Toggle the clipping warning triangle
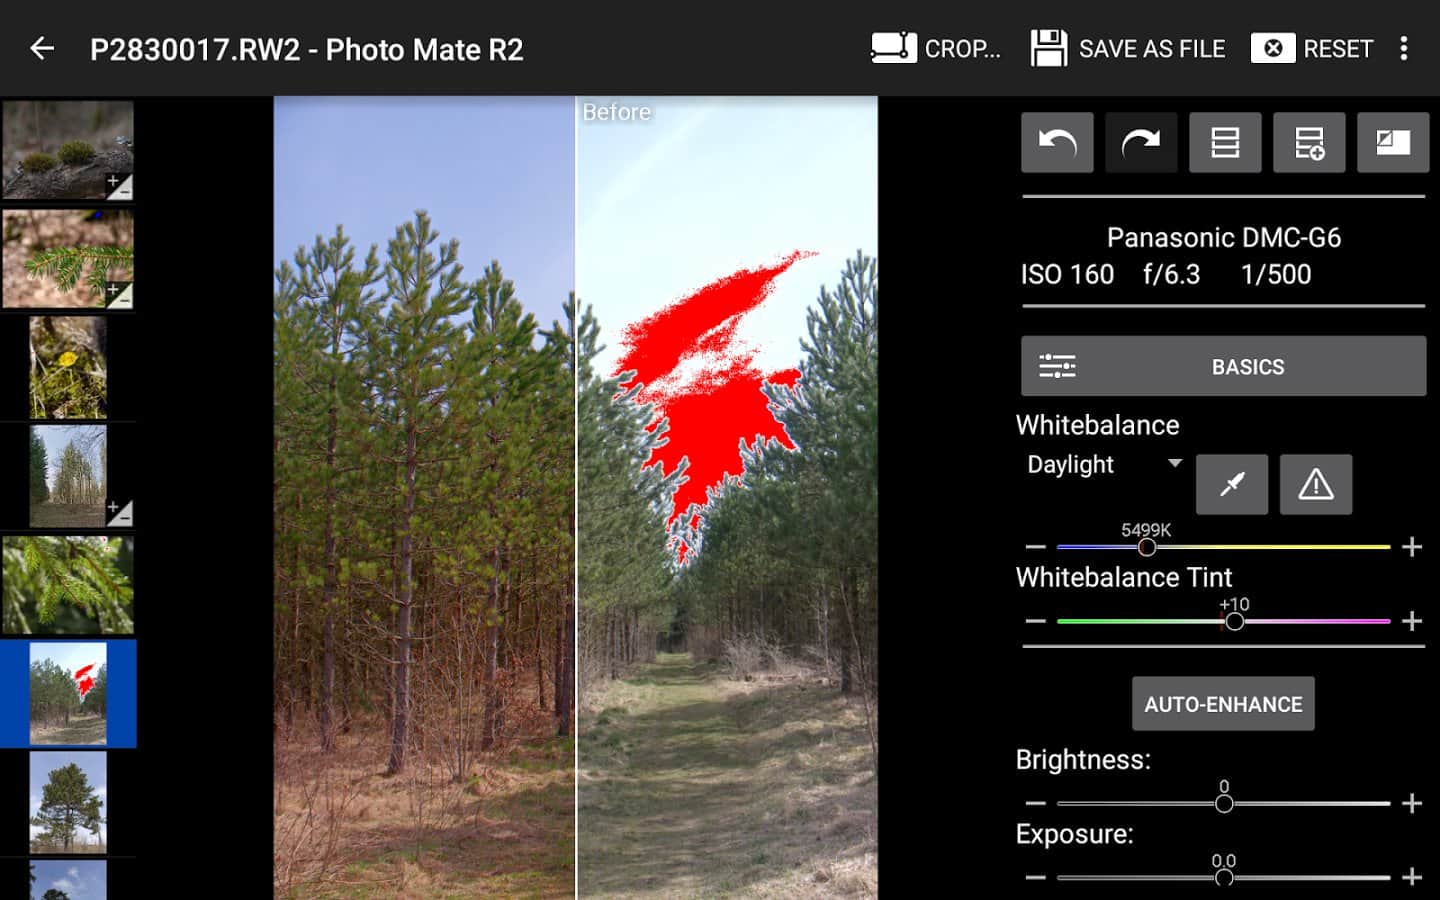 click(x=1316, y=484)
